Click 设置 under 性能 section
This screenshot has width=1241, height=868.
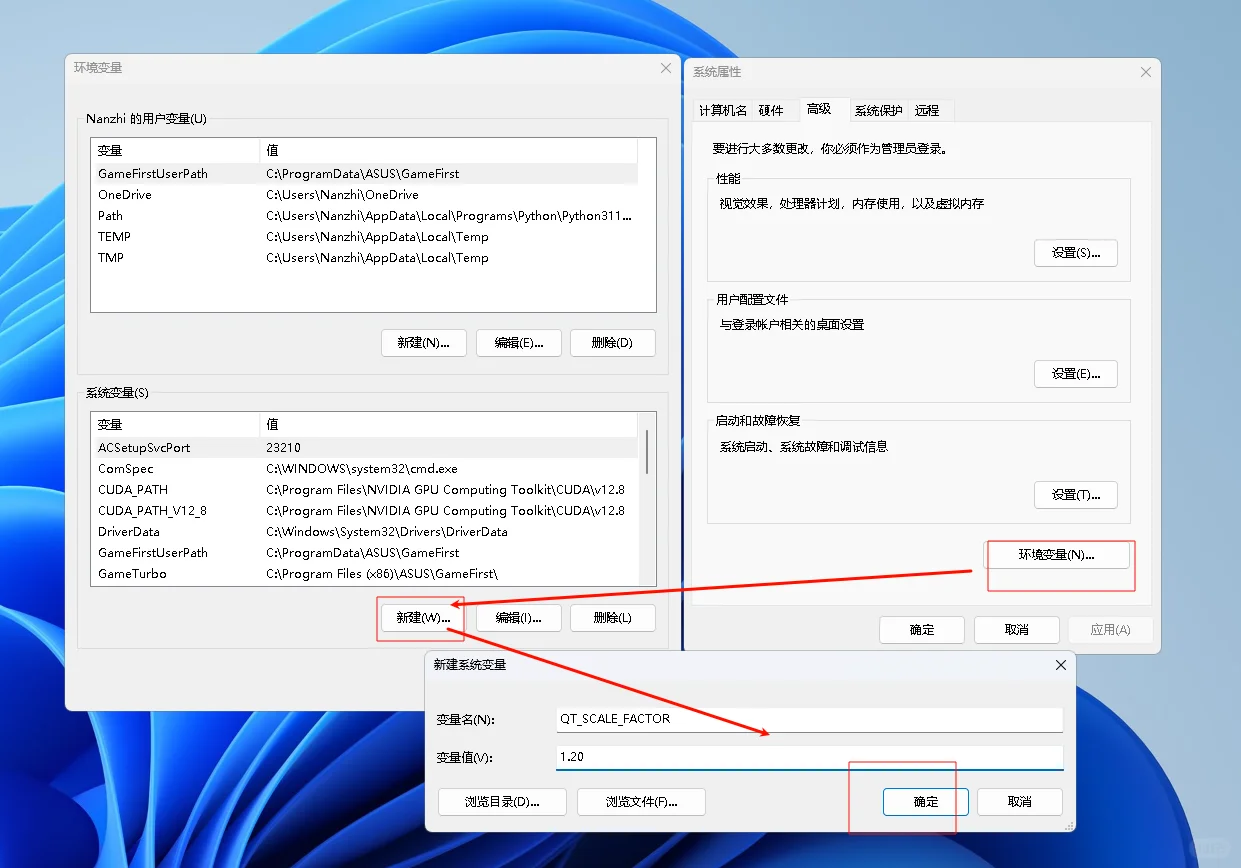(x=1075, y=252)
